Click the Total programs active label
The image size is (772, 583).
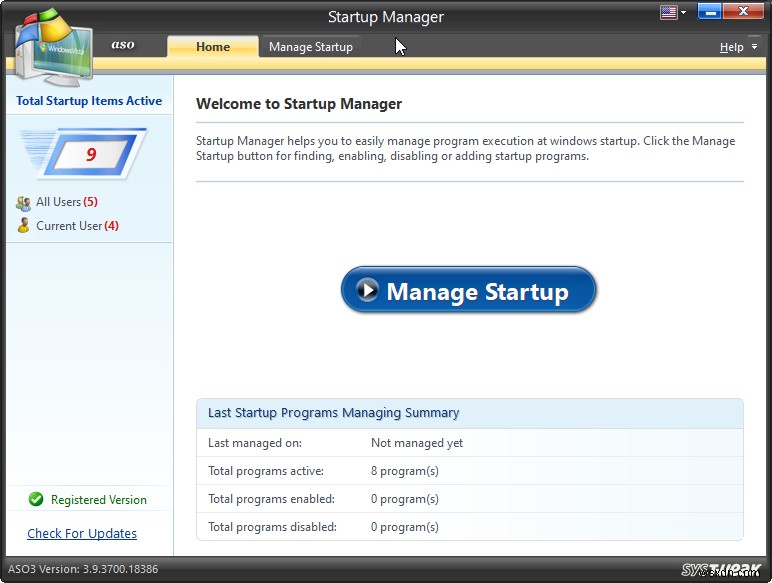[x=266, y=471]
